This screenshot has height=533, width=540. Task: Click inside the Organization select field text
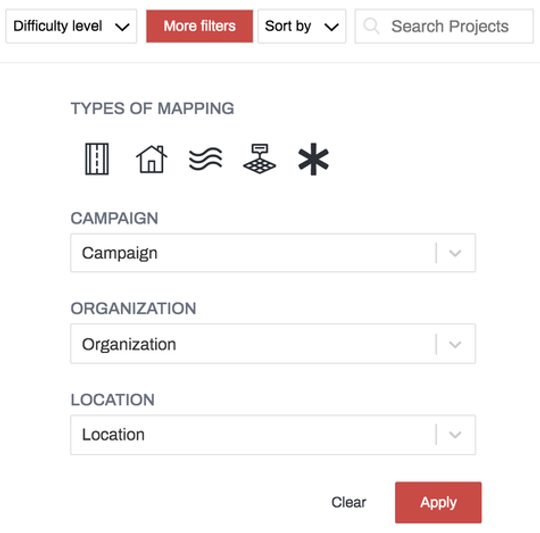click(x=129, y=344)
